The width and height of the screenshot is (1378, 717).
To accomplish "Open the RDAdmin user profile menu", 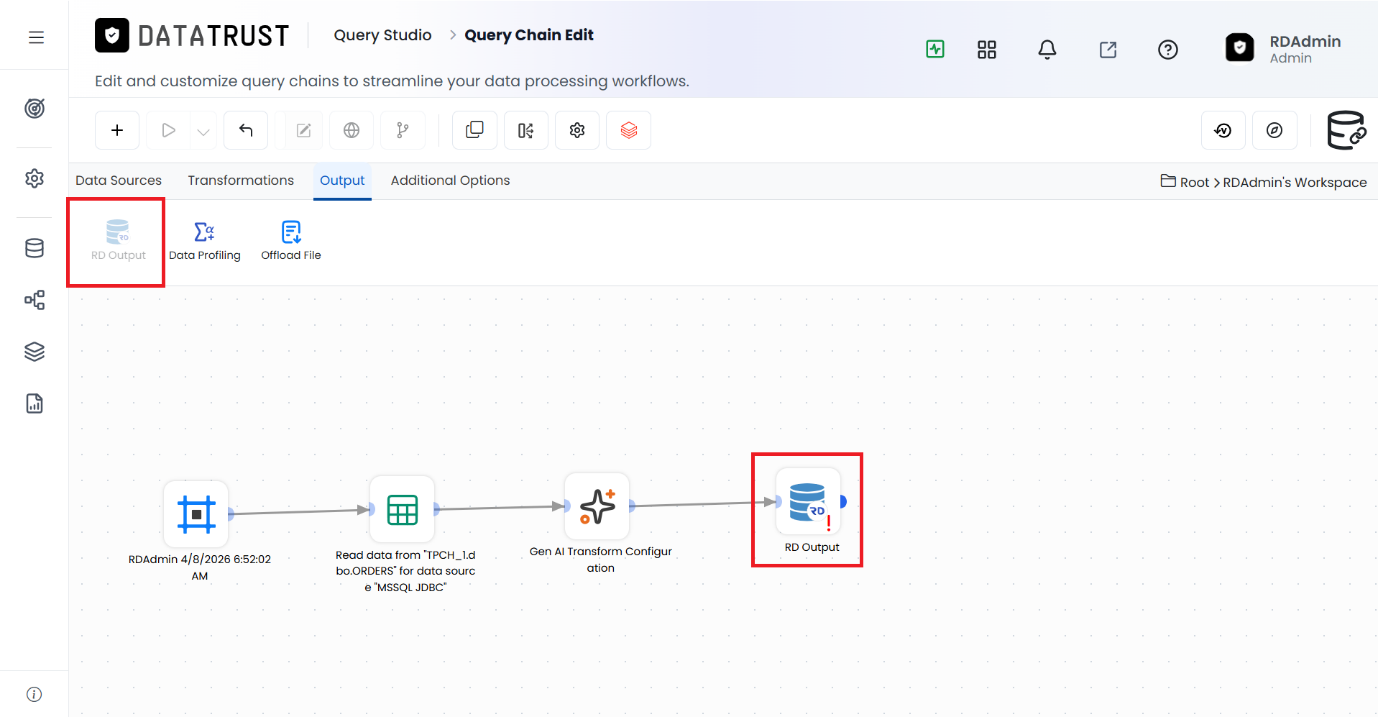I will 1283,48.
